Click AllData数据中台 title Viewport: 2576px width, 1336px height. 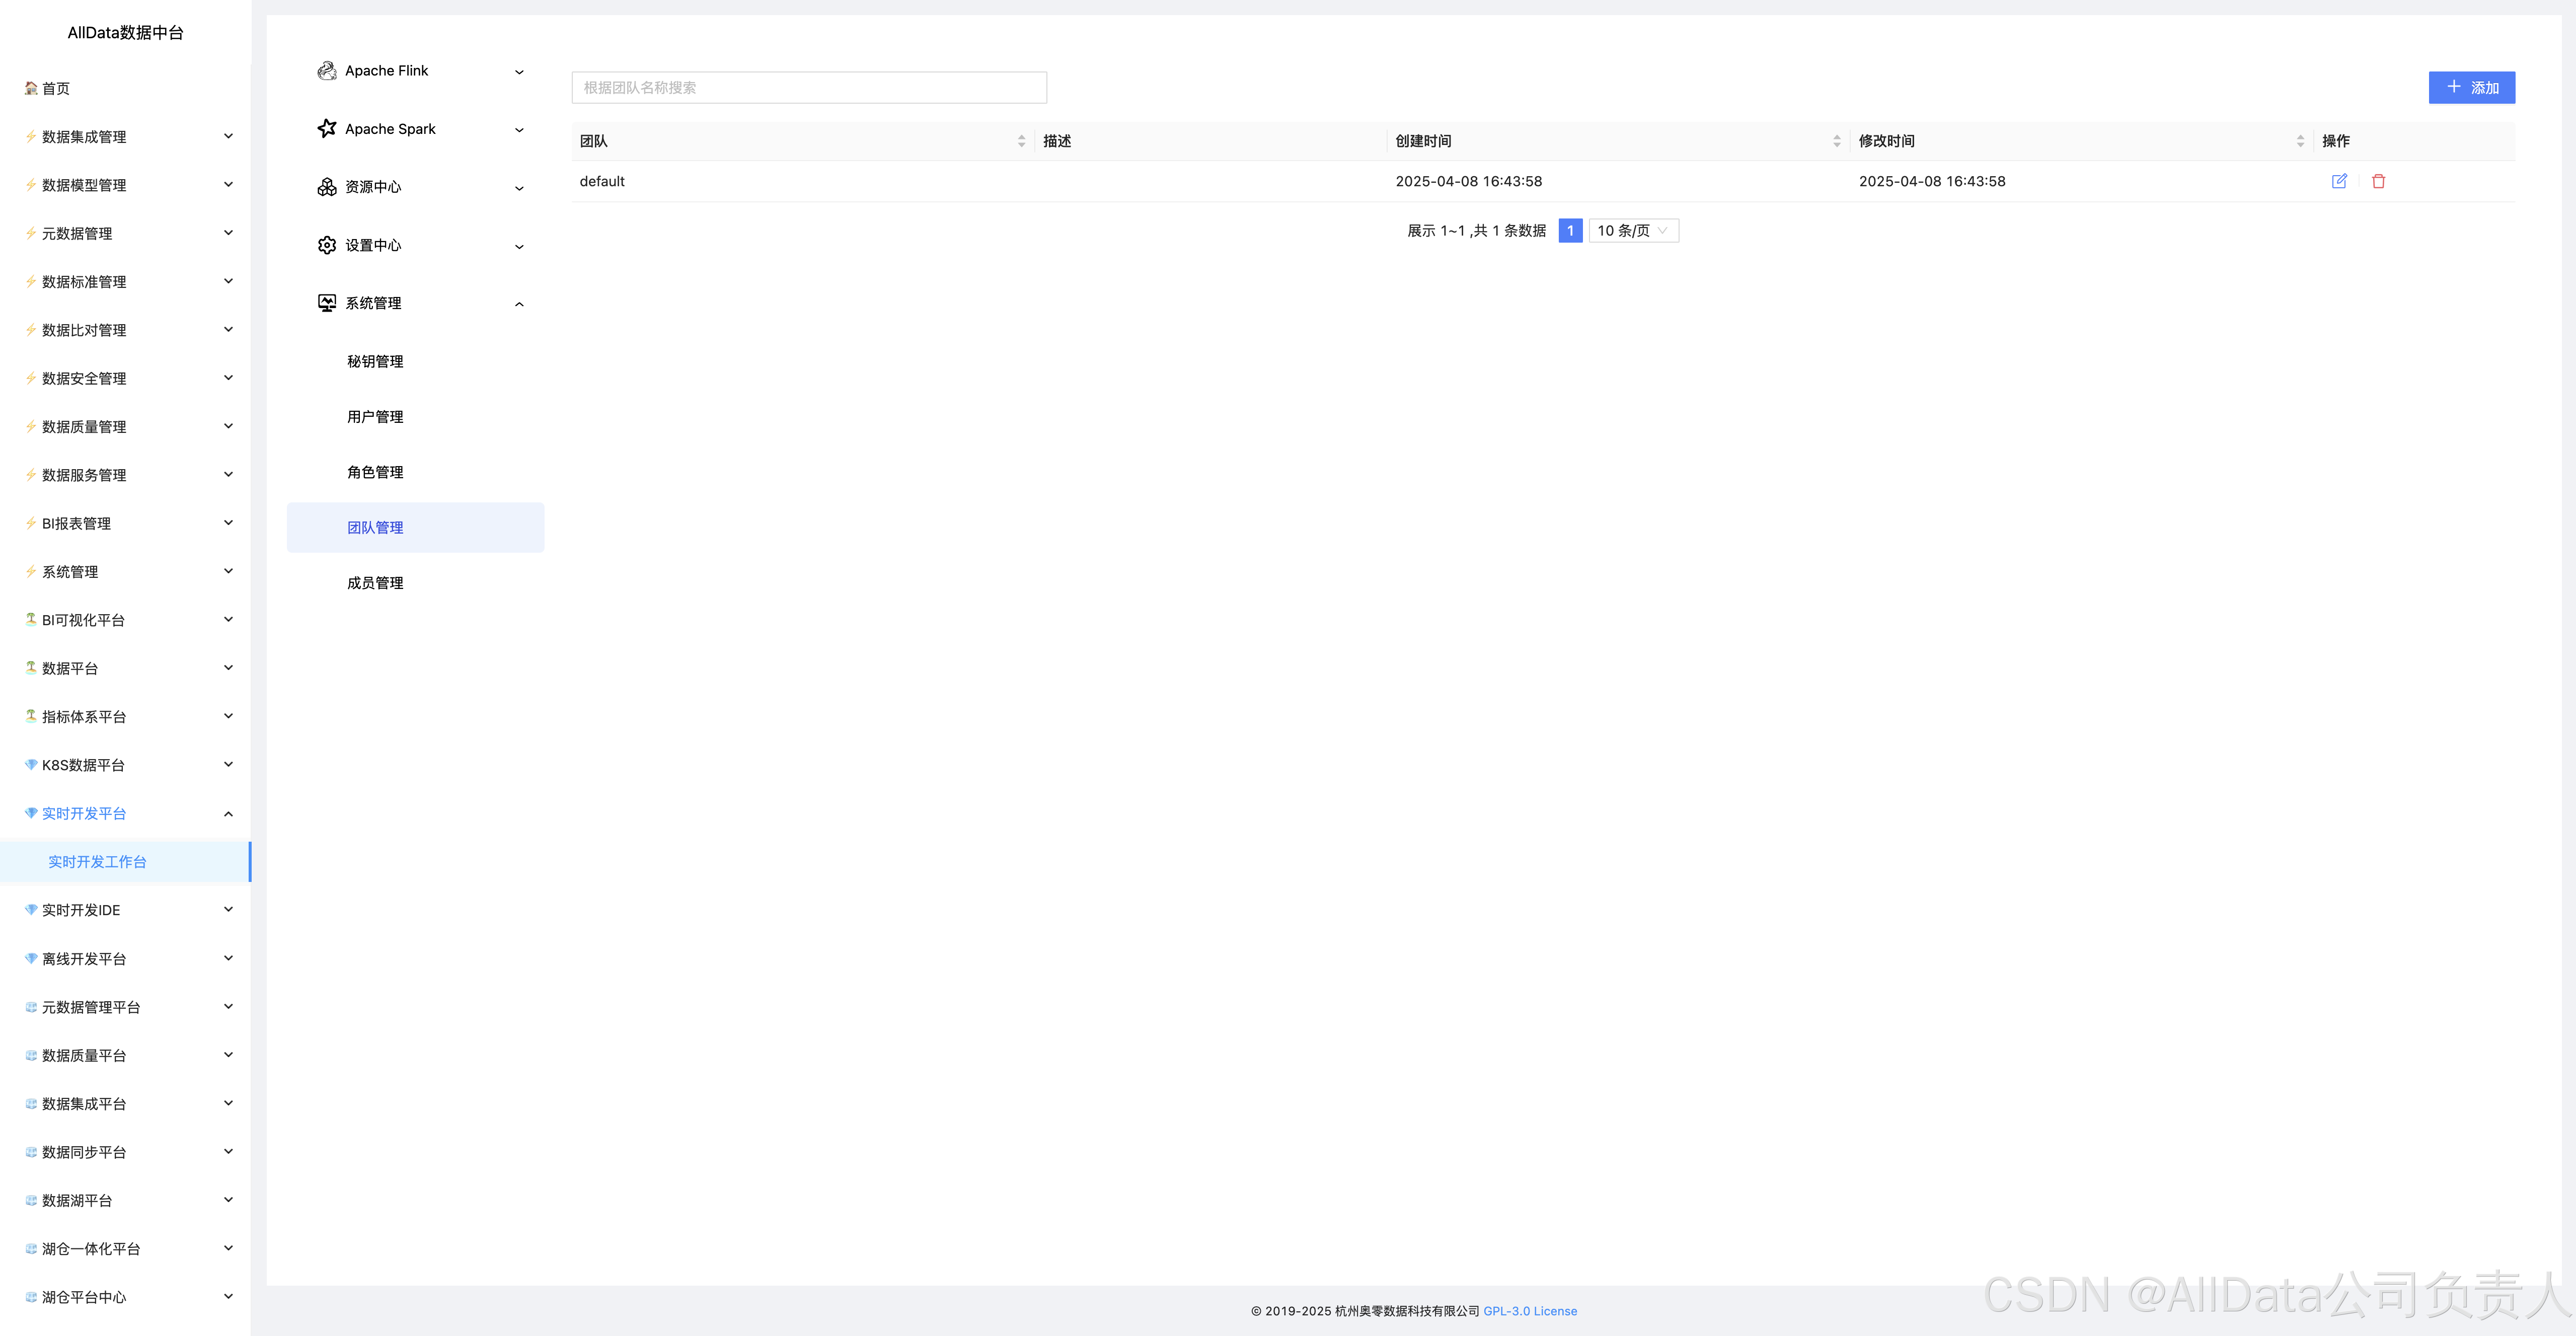(x=125, y=33)
